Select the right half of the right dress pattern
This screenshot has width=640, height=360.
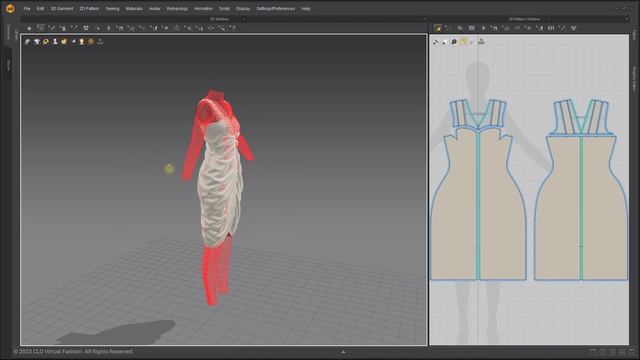coord(604,208)
